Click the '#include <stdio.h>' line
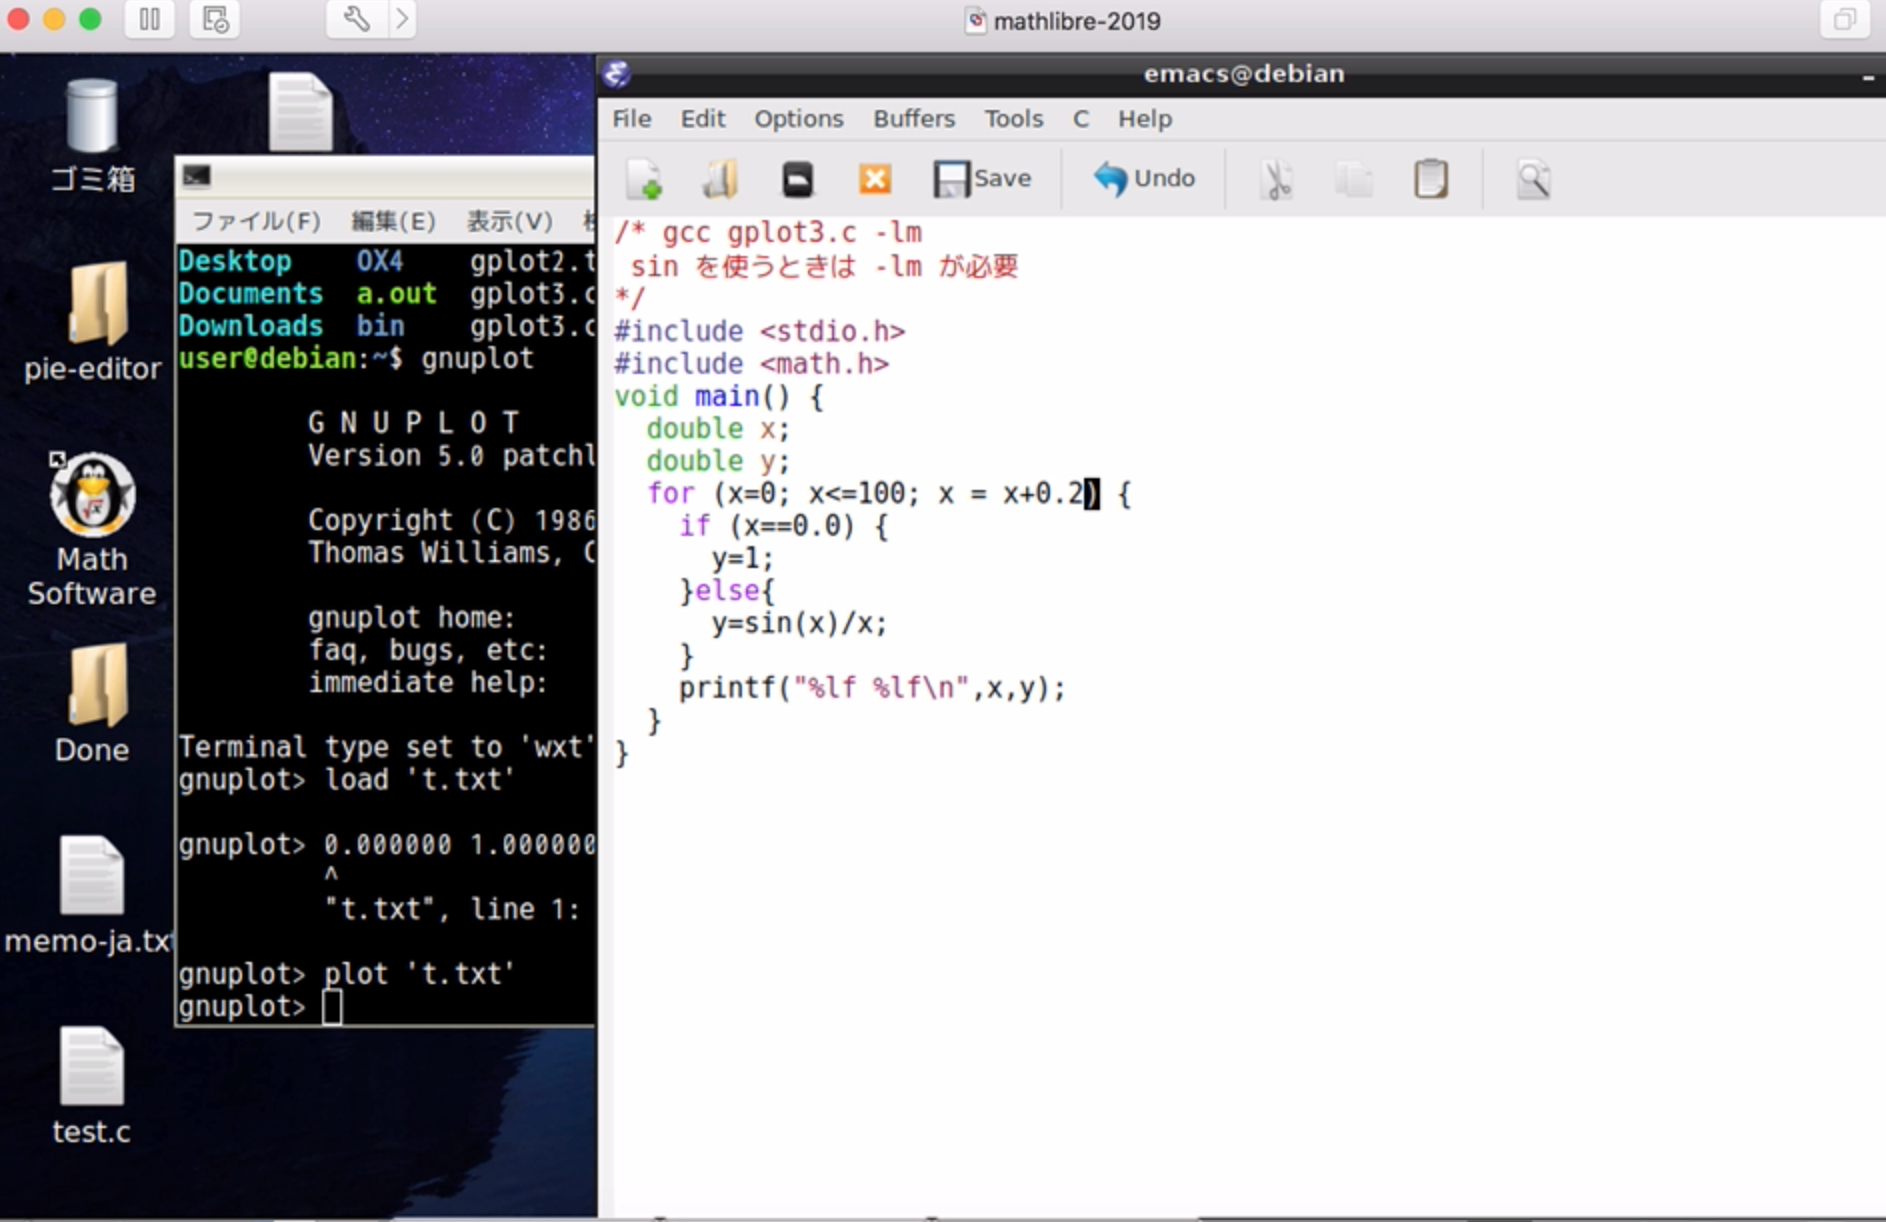1886x1222 pixels. pyautogui.click(x=759, y=331)
